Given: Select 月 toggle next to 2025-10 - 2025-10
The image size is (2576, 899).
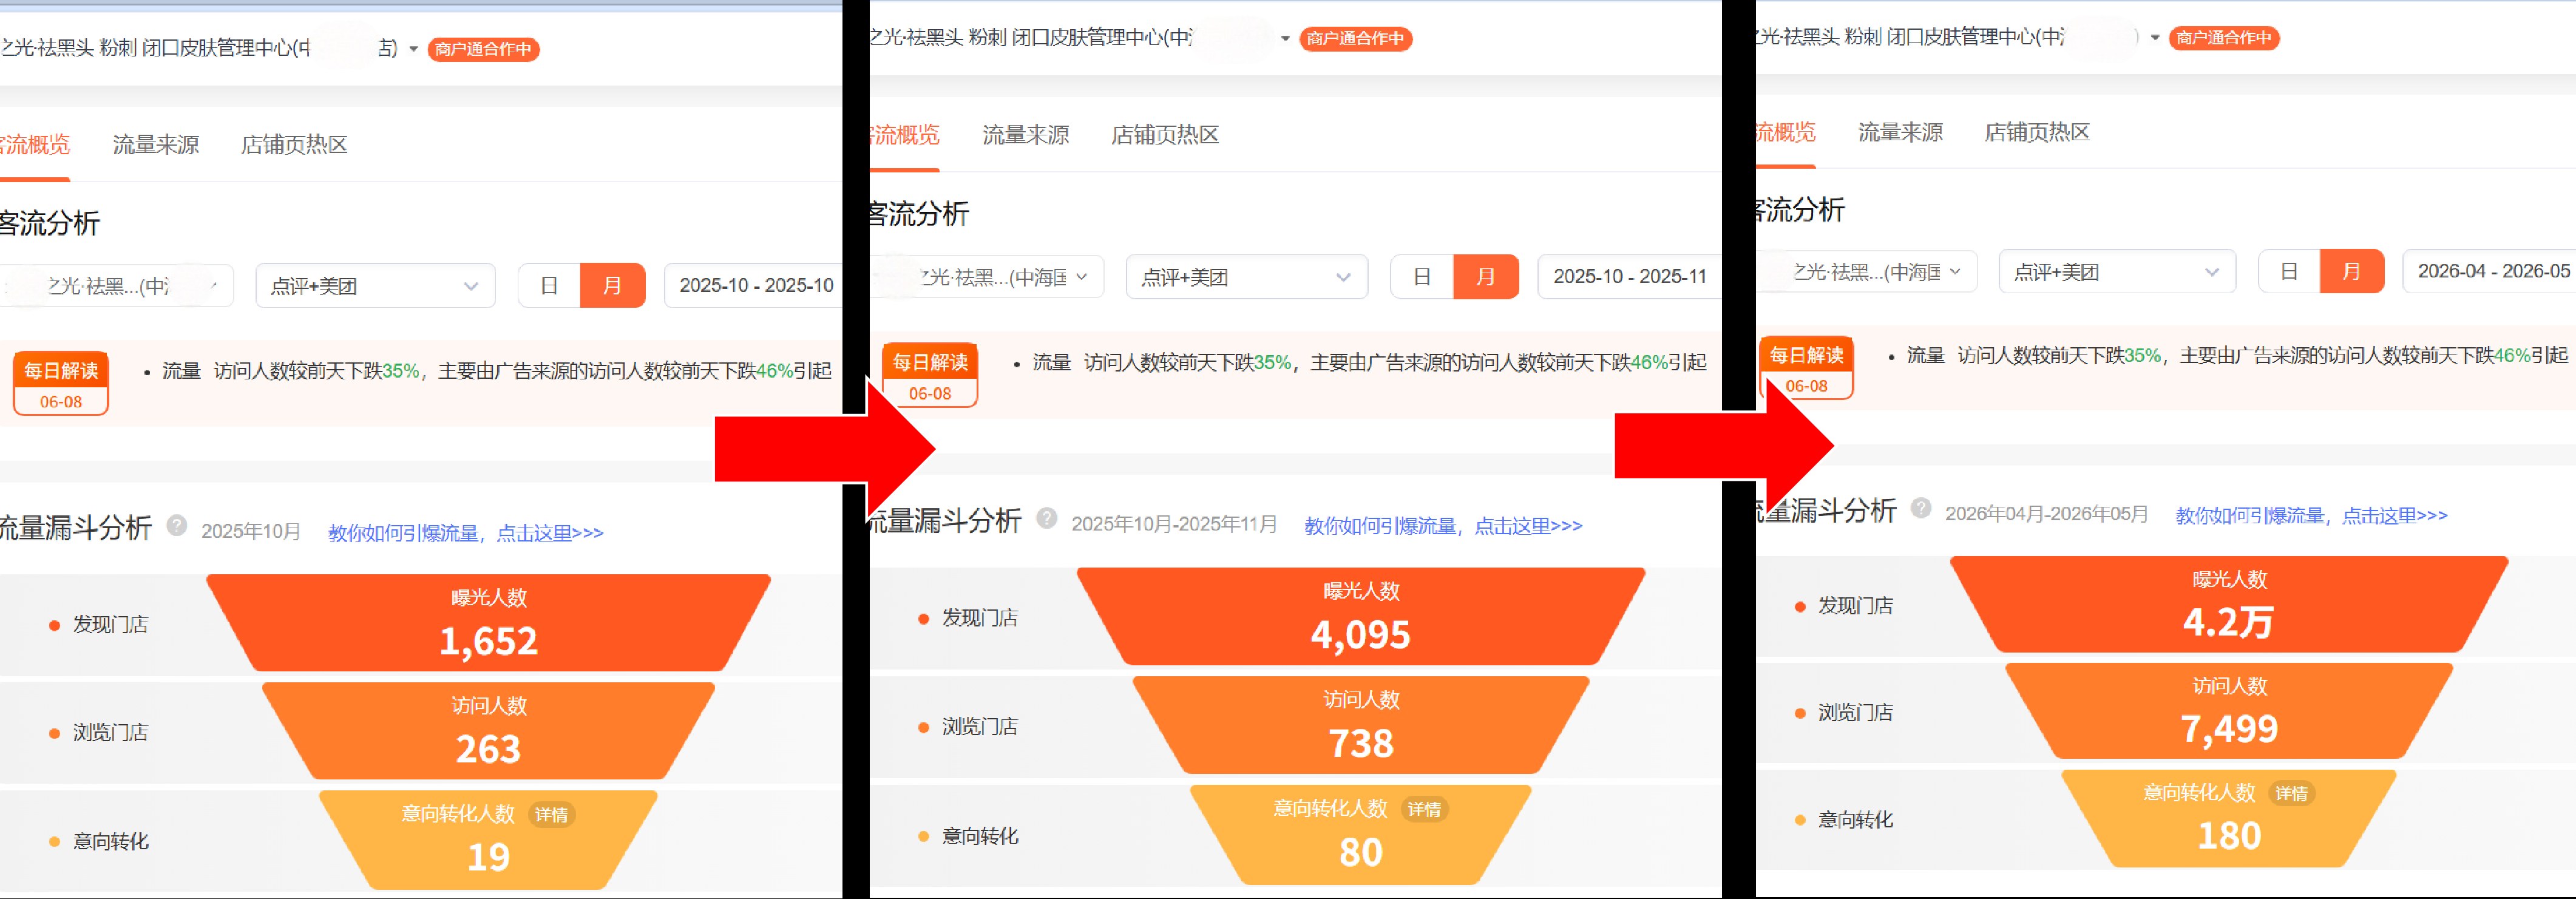Looking at the screenshot, I should pos(612,286).
